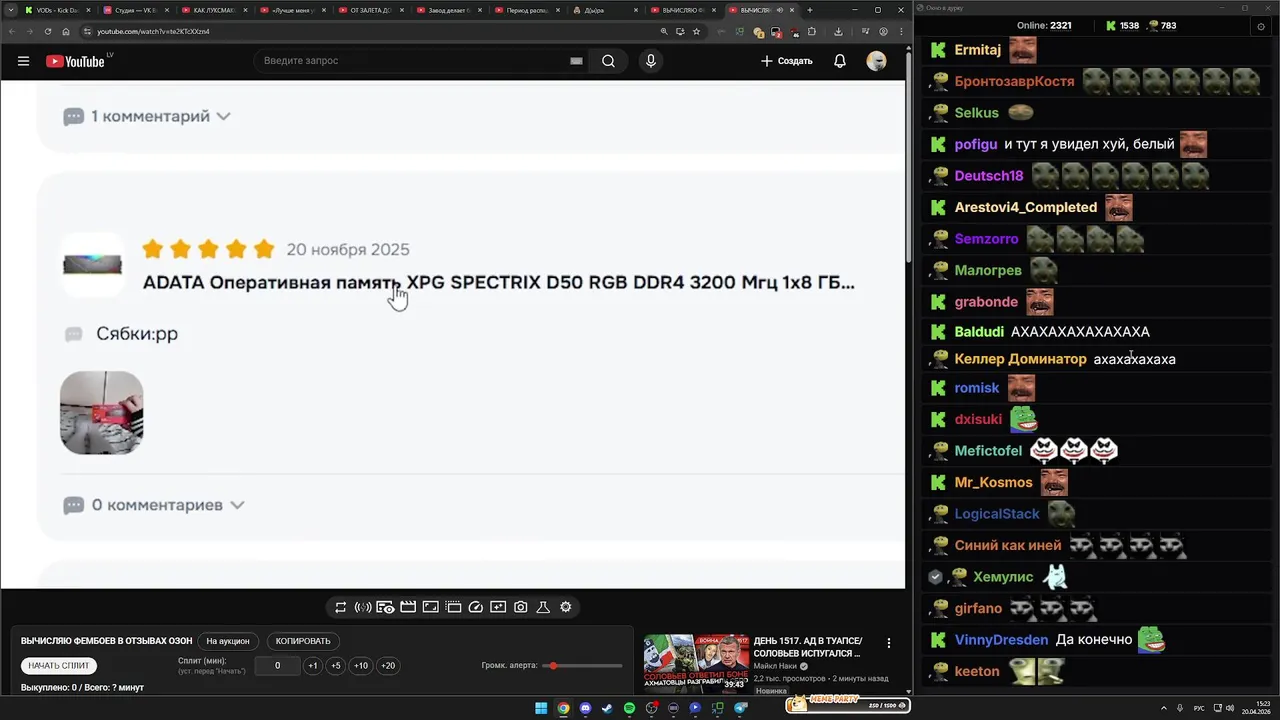Screen dimensions: 1280x720
Task: Click the loop icon in the player toolbar
Action: click(340, 607)
